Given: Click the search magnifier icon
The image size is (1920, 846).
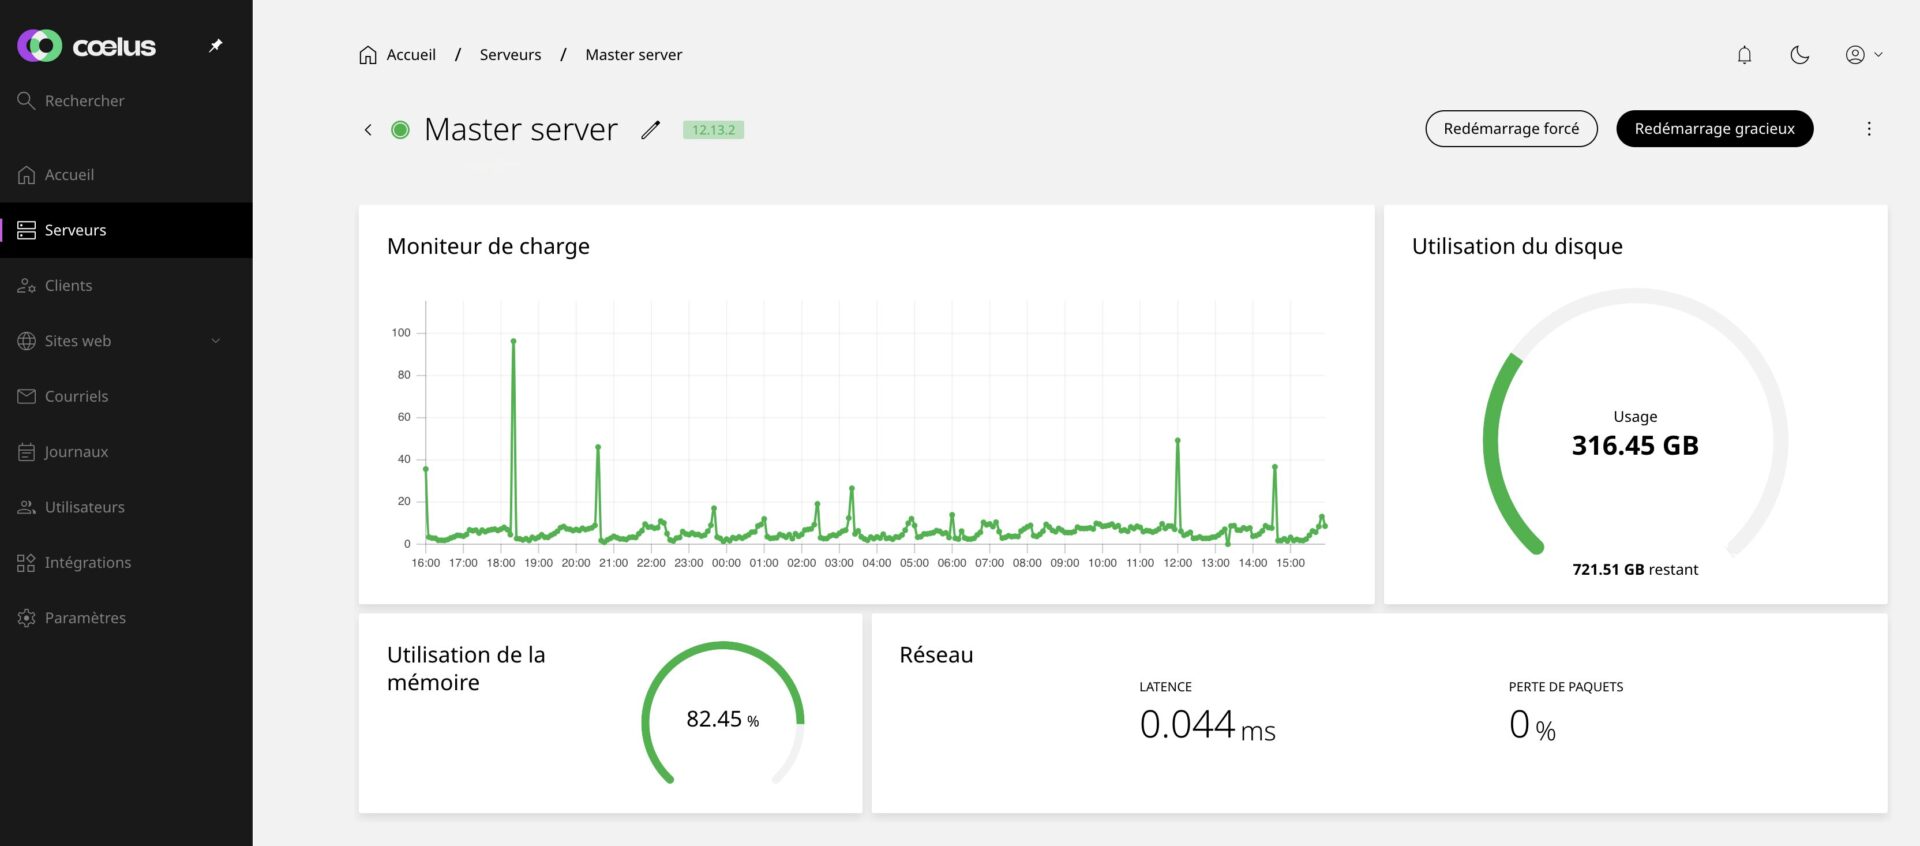Looking at the screenshot, I should click(27, 100).
